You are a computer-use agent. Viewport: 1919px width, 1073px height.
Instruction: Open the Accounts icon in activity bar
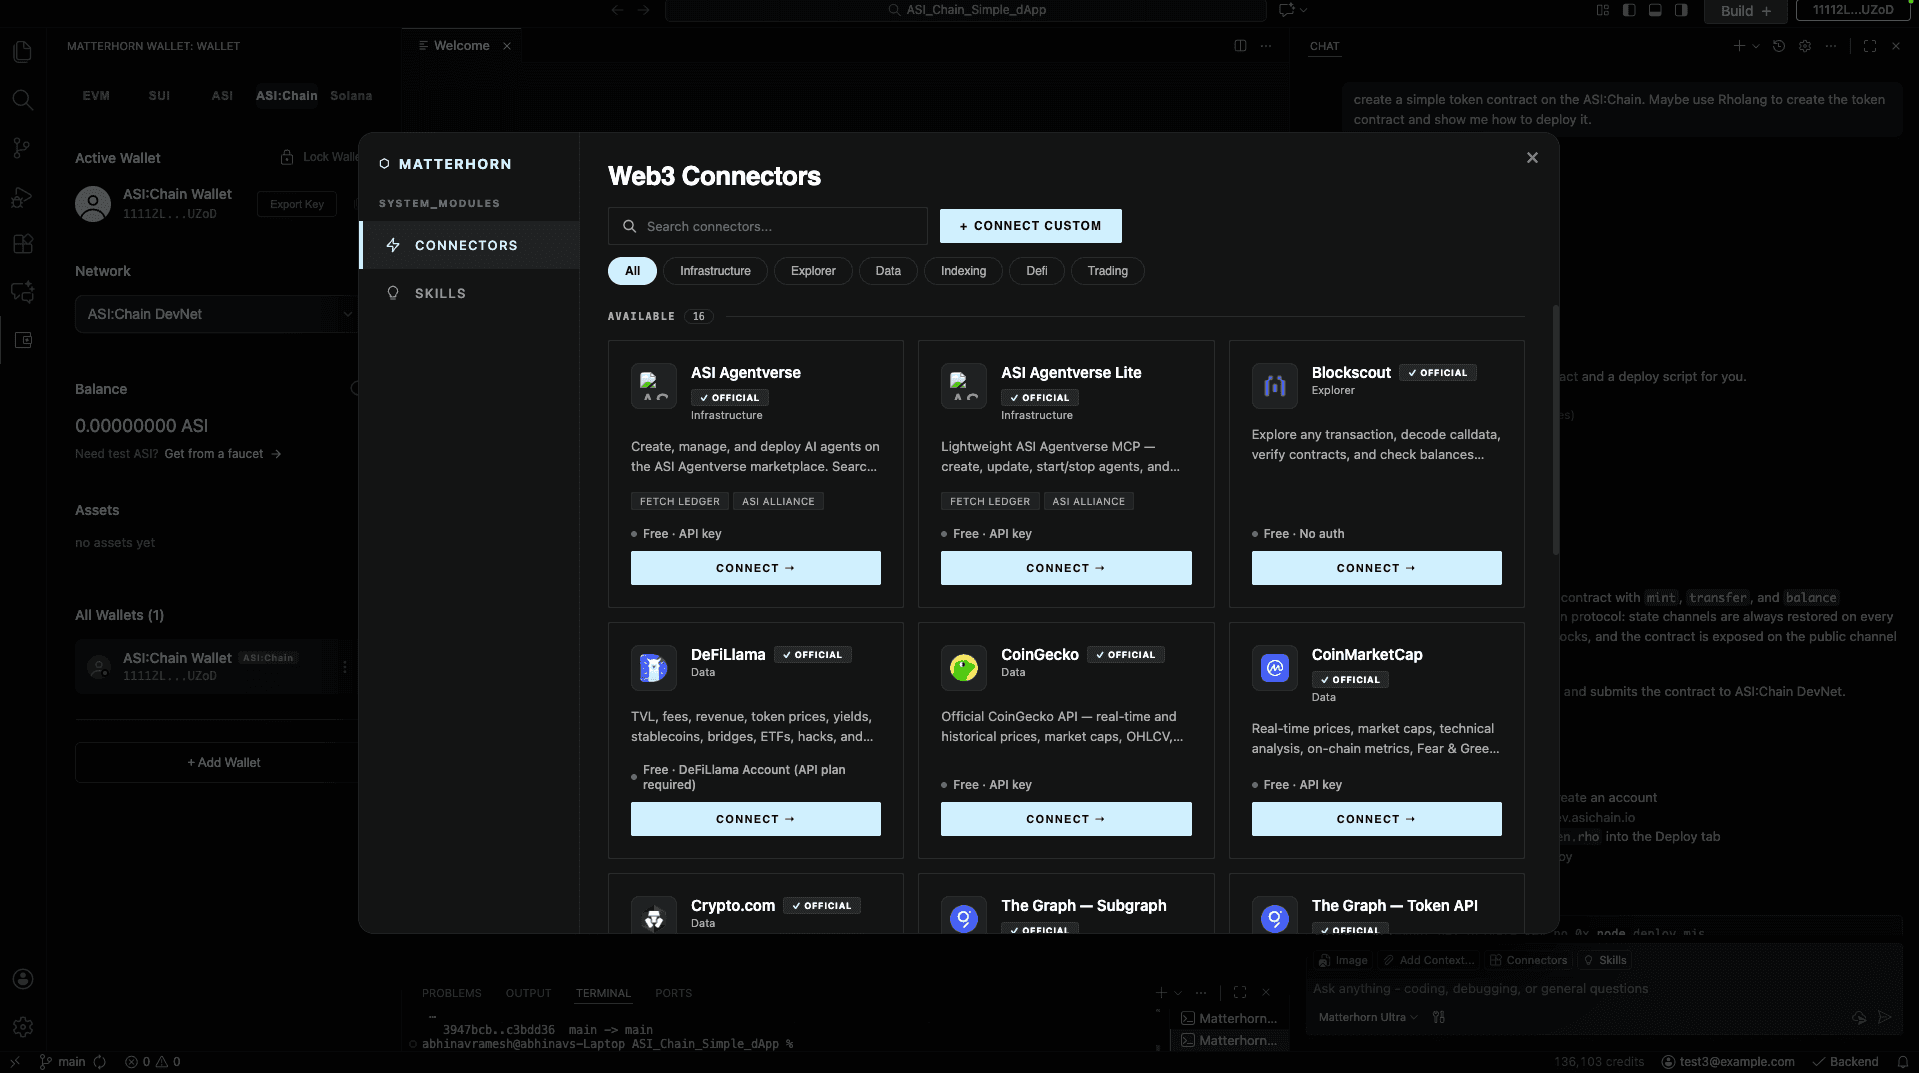(x=22, y=979)
